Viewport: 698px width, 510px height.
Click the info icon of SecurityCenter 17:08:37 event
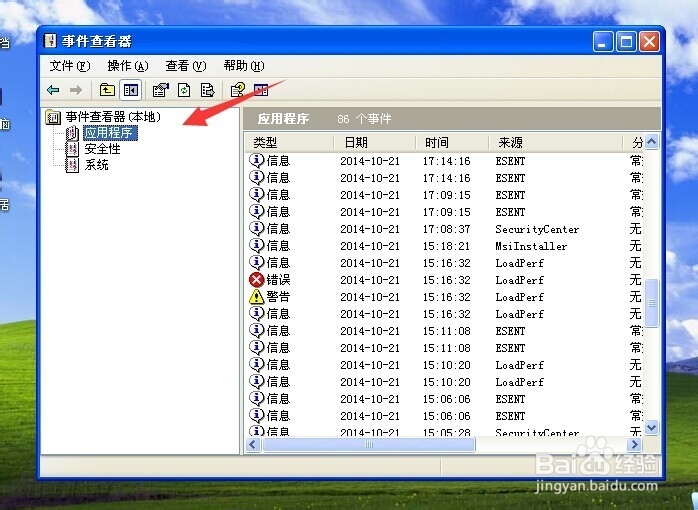pos(257,229)
